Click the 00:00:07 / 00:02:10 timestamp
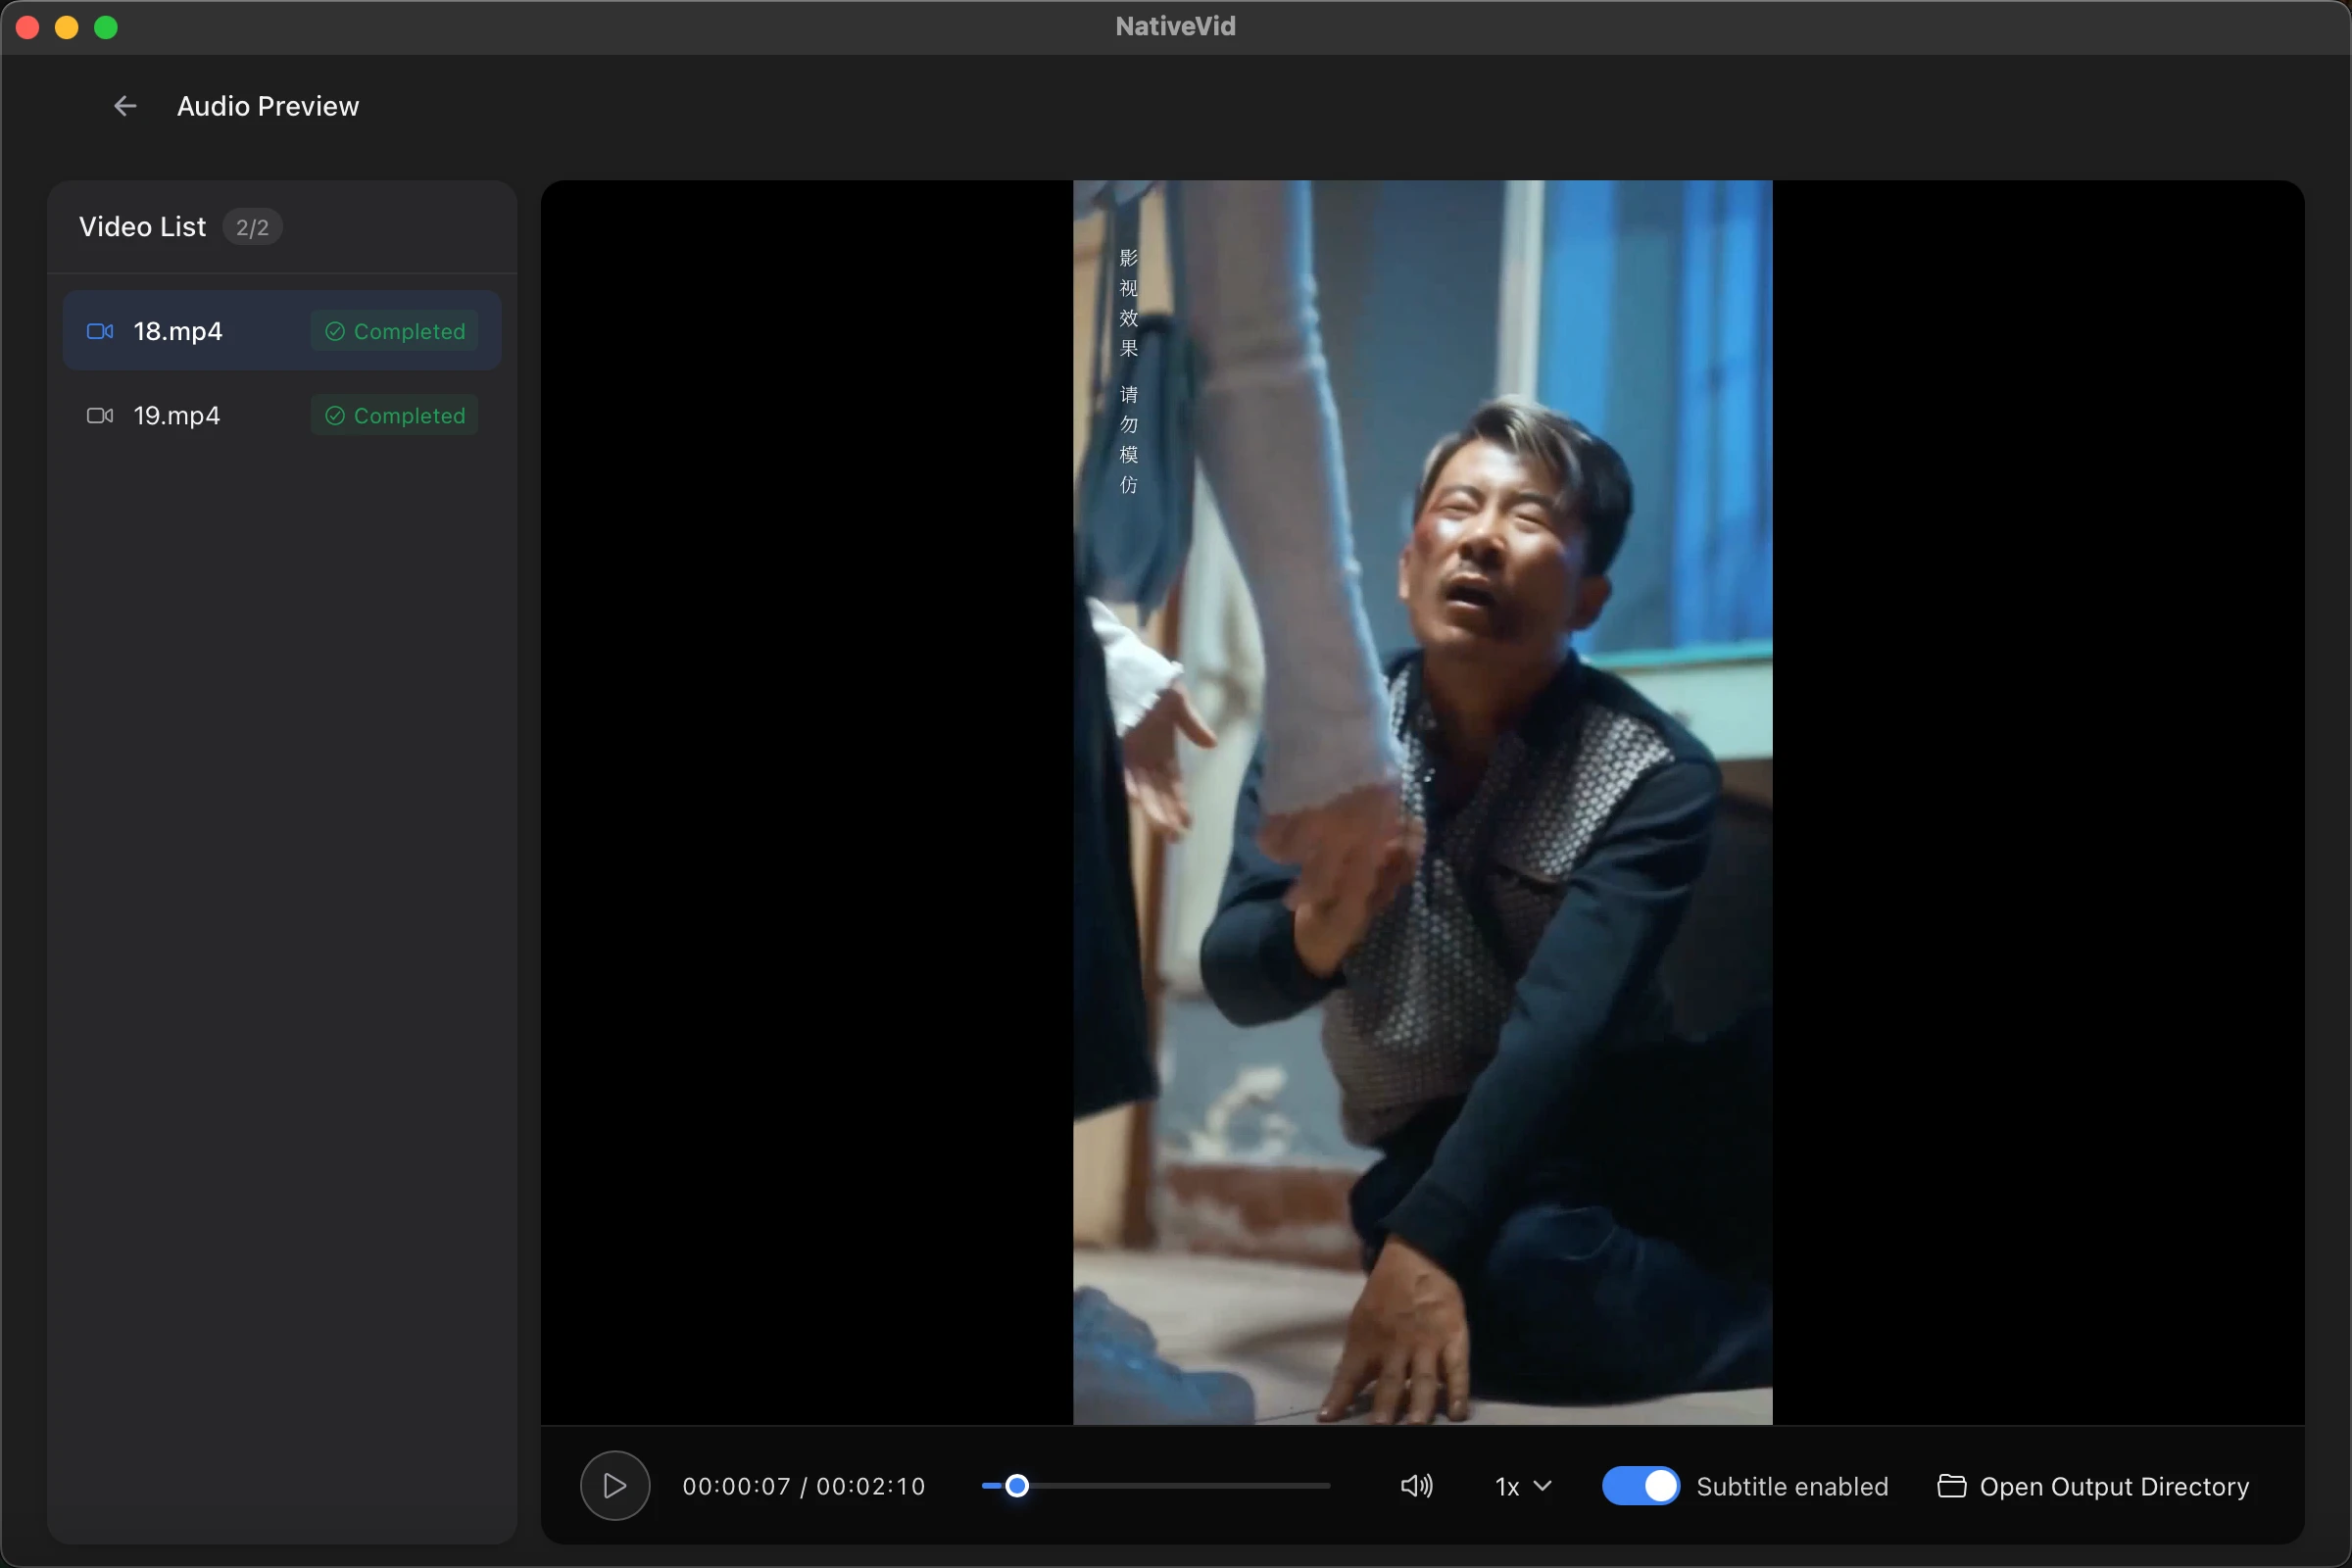Viewport: 2352px width, 1568px height. point(804,1486)
